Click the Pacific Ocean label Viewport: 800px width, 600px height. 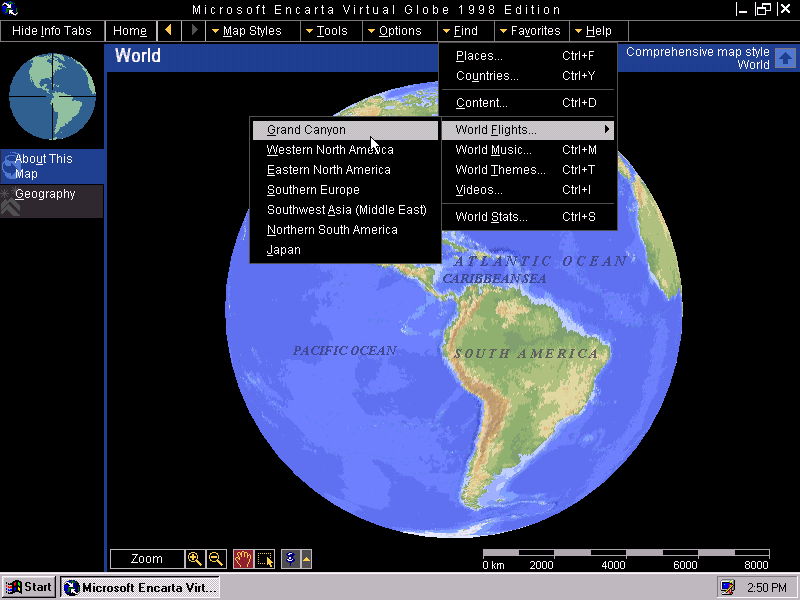344,351
